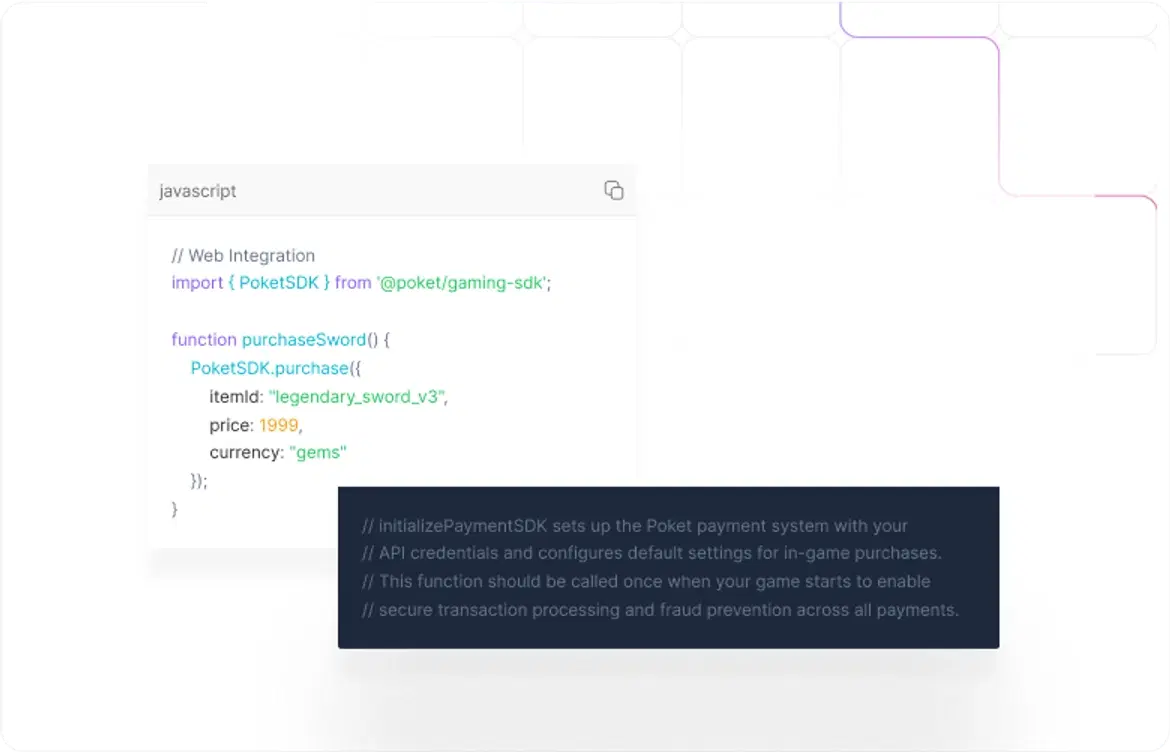Click the initializePaymentSDK comment line
The width and height of the screenshot is (1170, 752).
click(634, 525)
